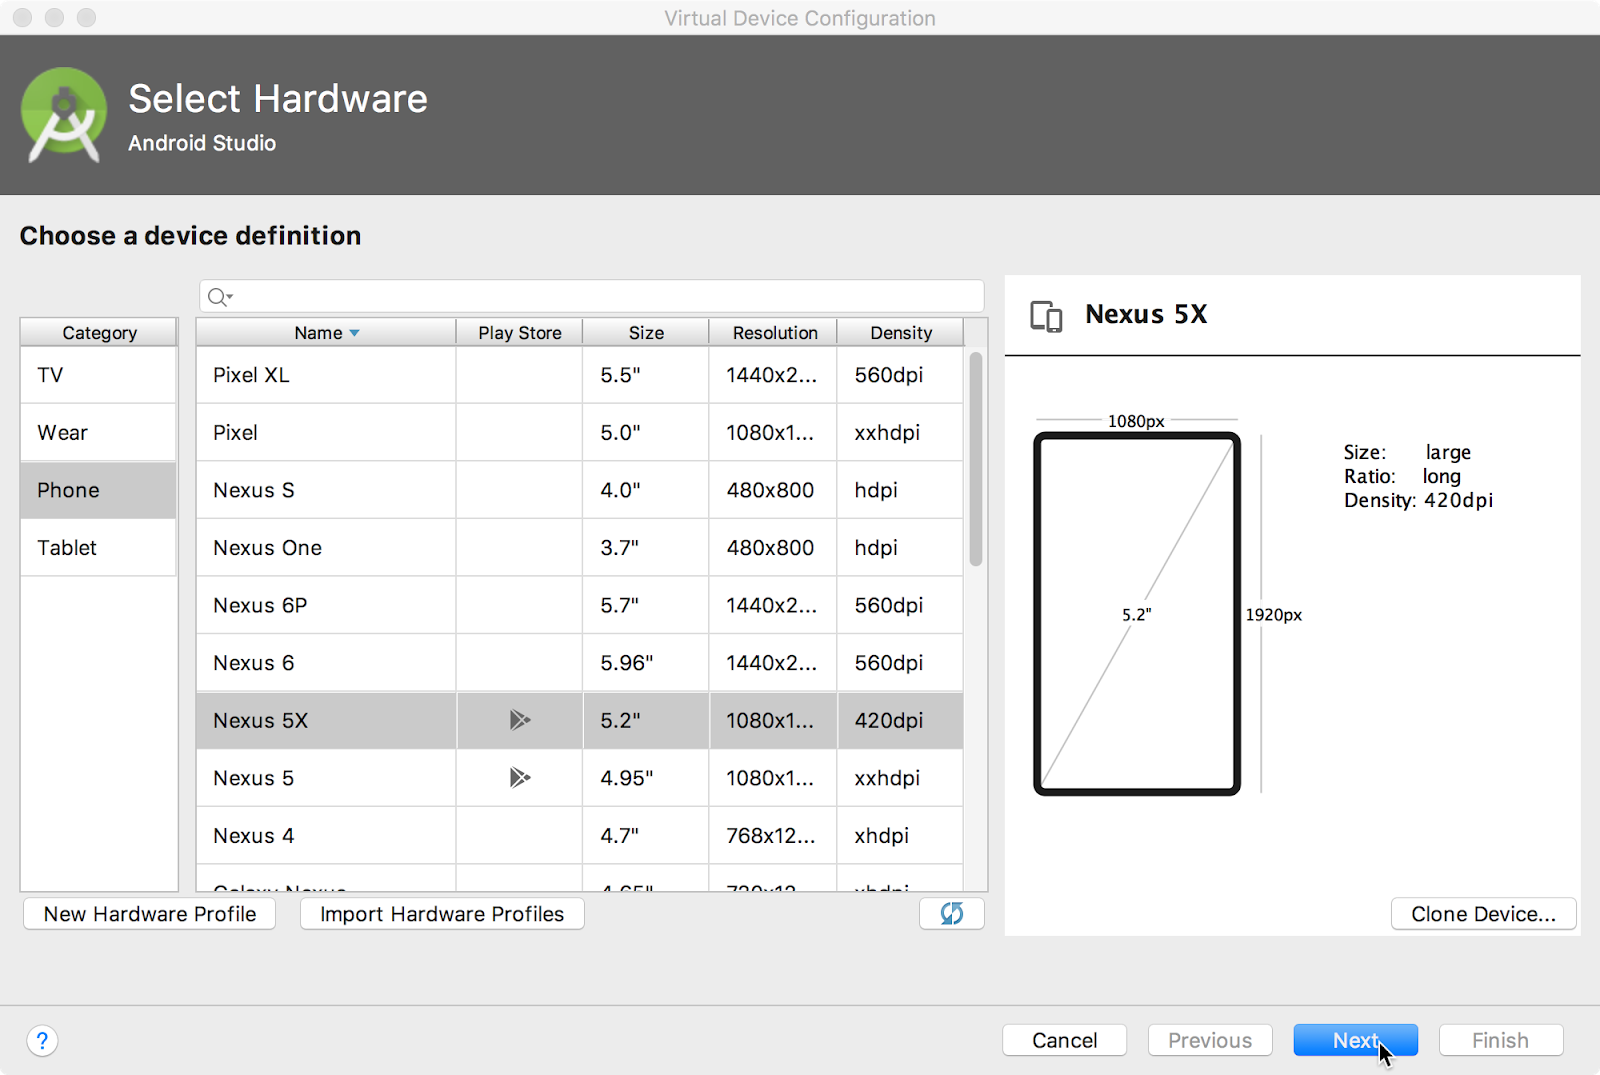Focus the device search input field
Viewport: 1600px width, 1075px height.
(x=600, y=297)
